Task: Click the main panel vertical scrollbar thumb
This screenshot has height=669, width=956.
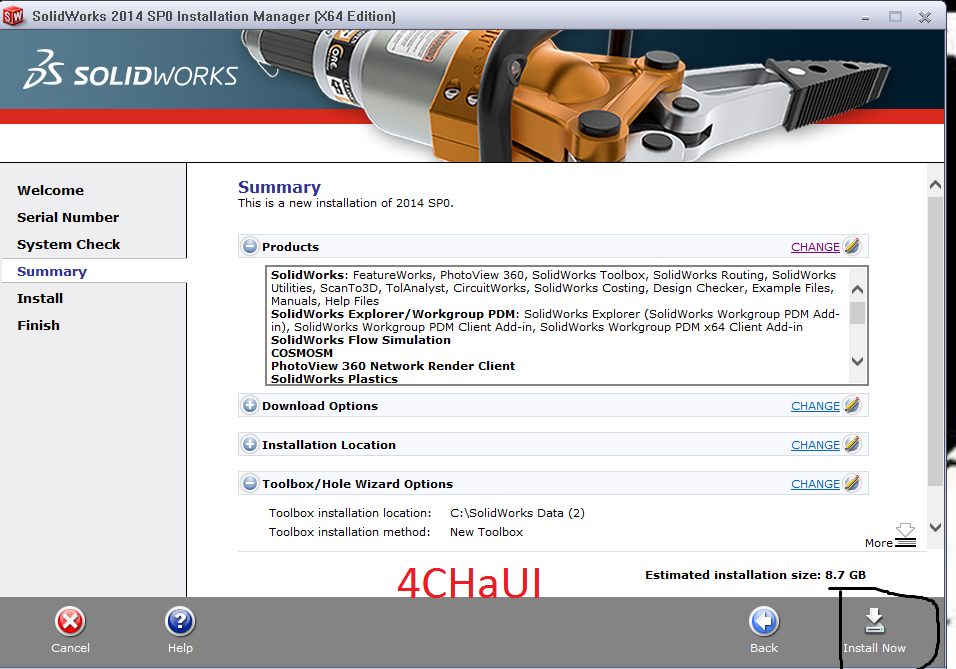Action: tap(935, 342)
